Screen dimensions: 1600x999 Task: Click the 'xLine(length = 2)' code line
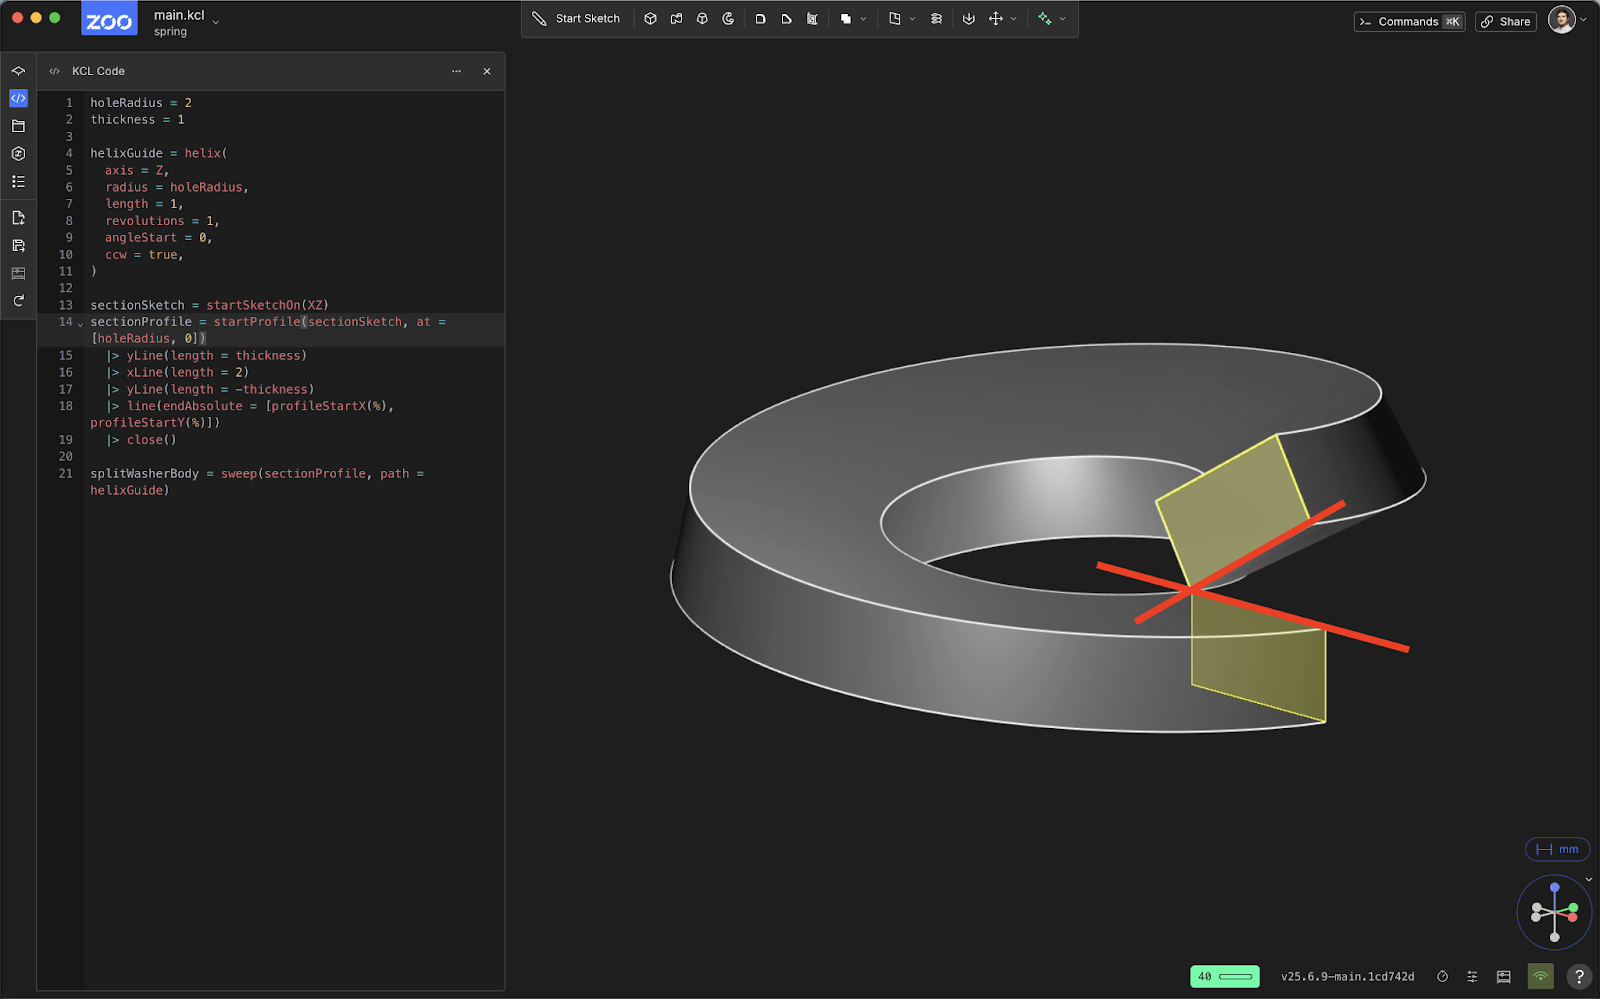pos(178,372)
